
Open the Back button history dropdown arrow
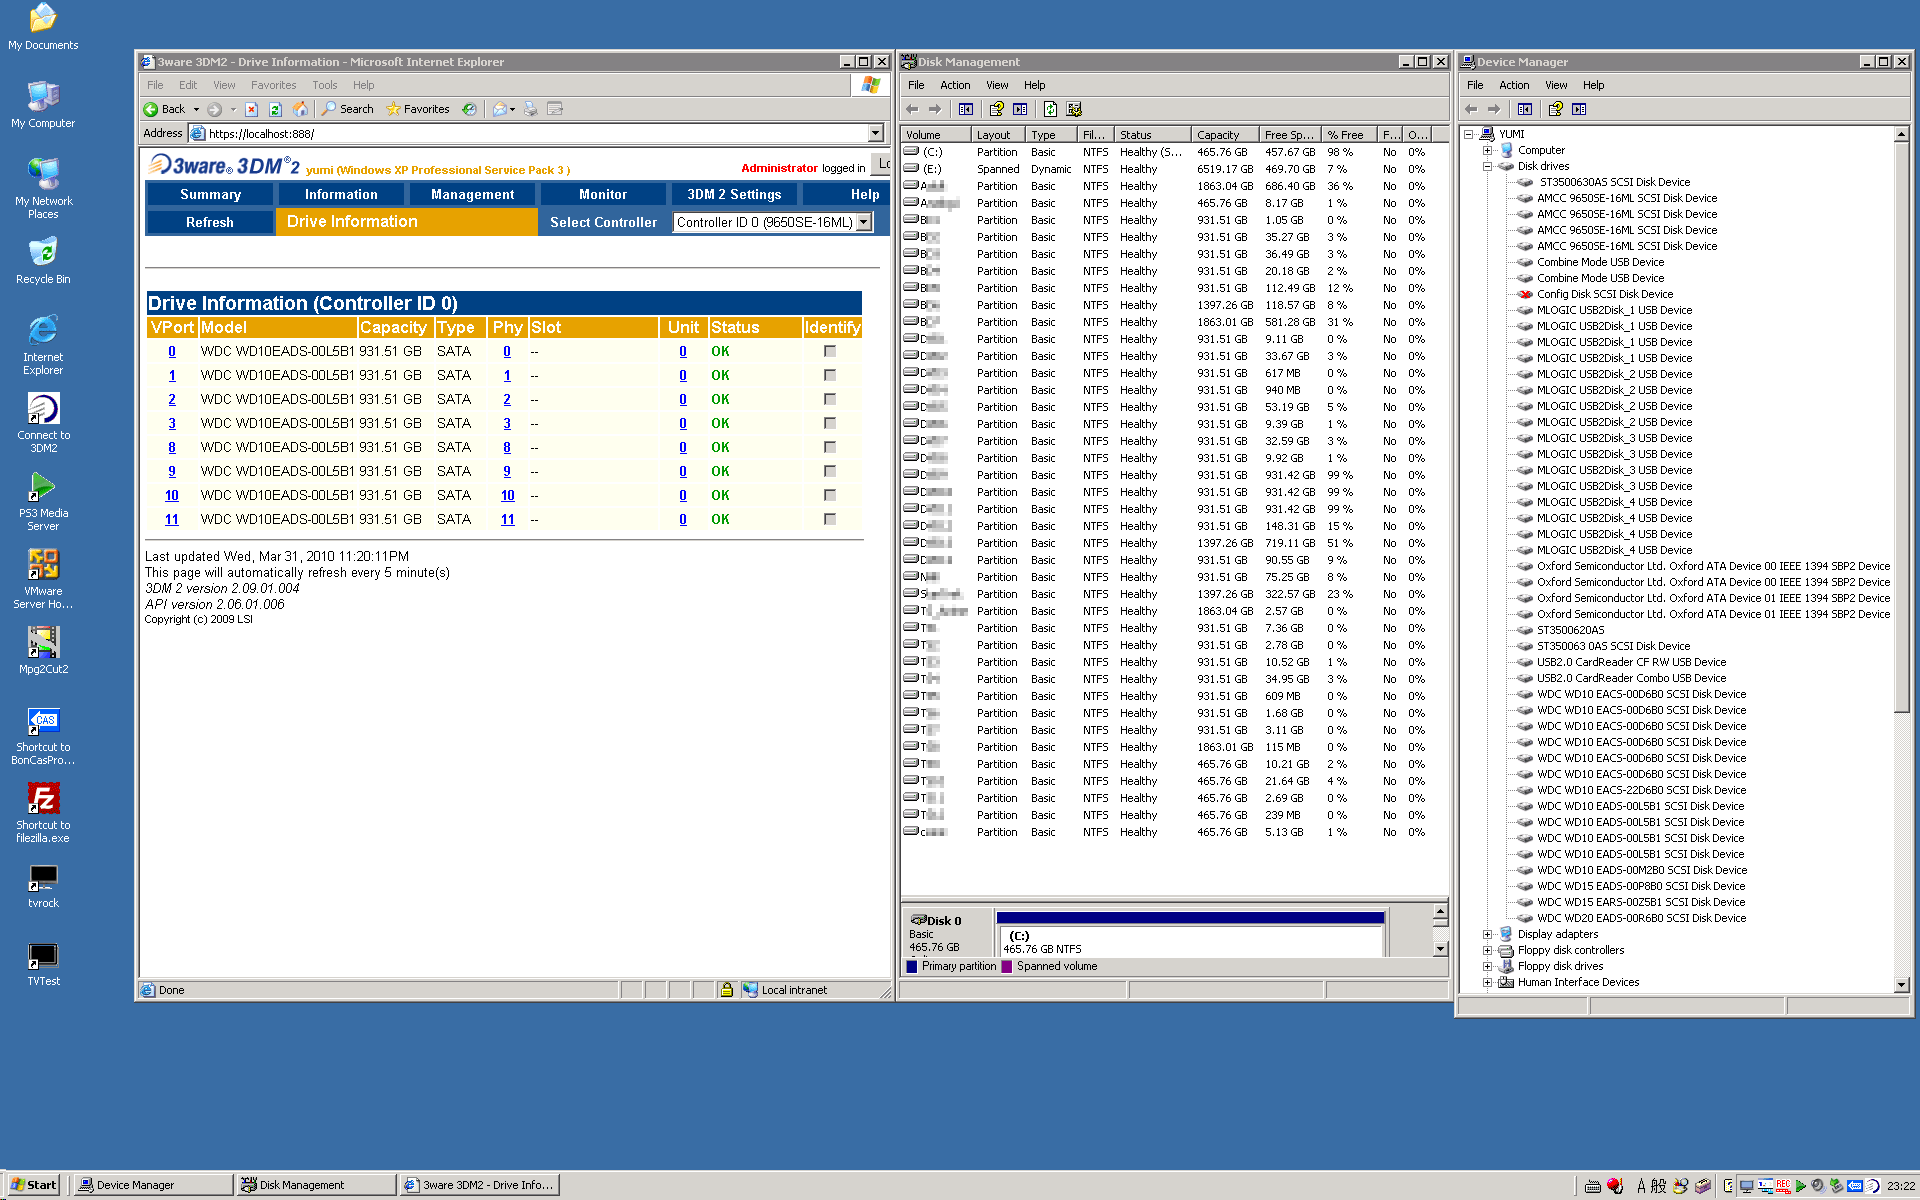point(196,109)
